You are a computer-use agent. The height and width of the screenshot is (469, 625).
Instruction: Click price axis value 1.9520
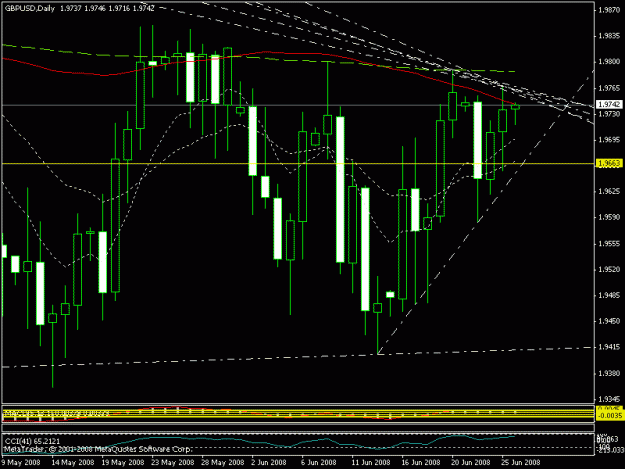pyautogui.click(x=609, y=270)
